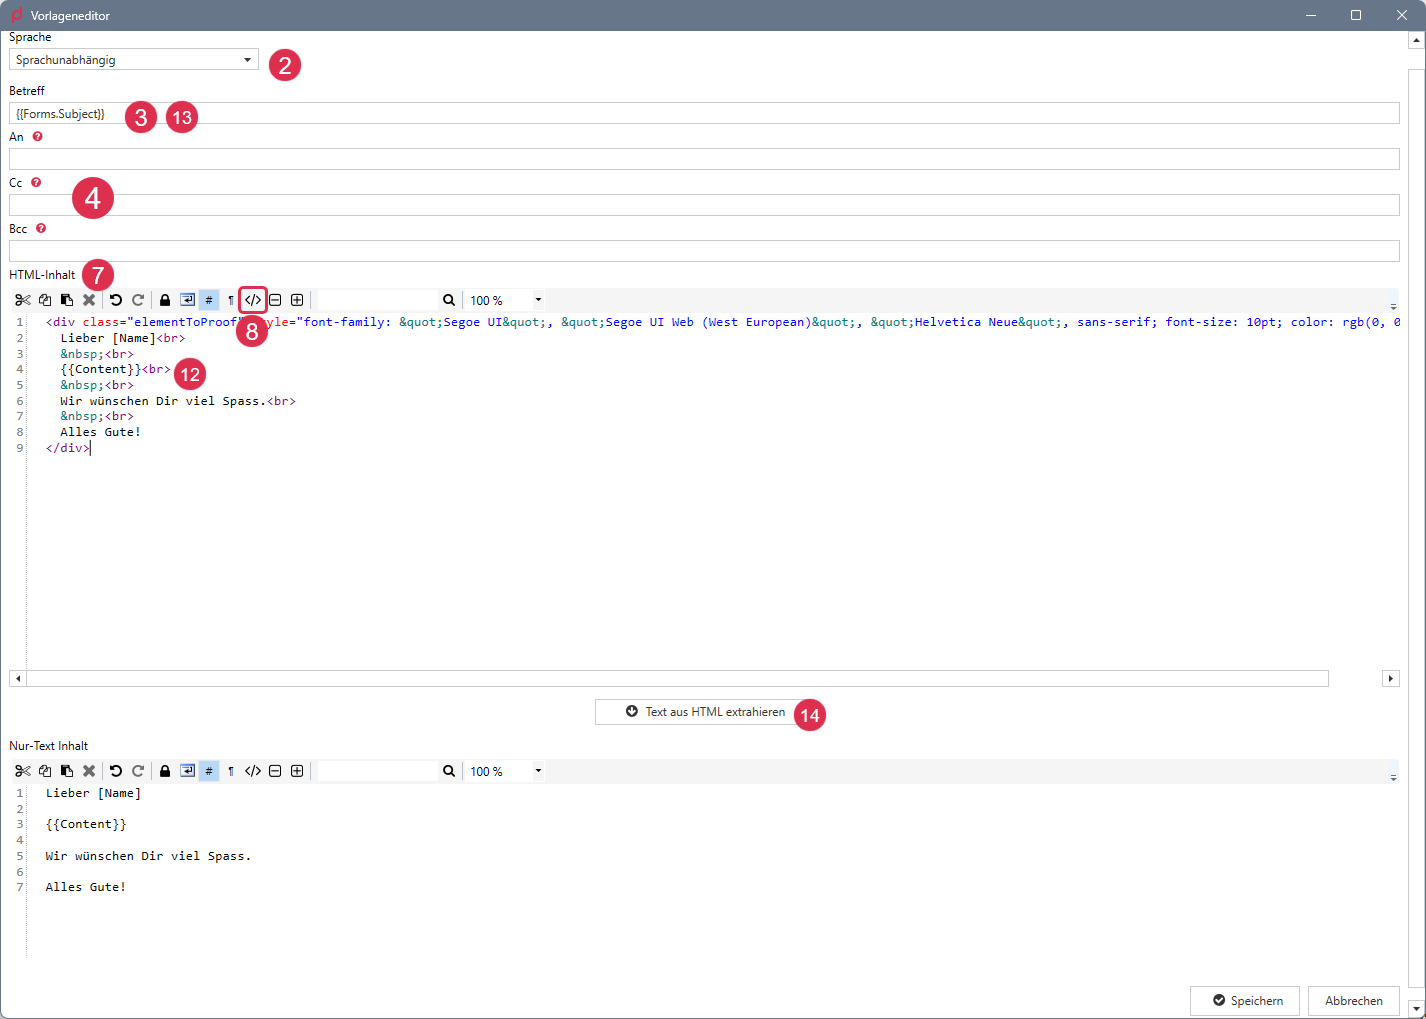This screenshot has height=1019, width=1426.
Task: Click the search field in Nur-Text Inhalt toolbar
Action: 378,771
